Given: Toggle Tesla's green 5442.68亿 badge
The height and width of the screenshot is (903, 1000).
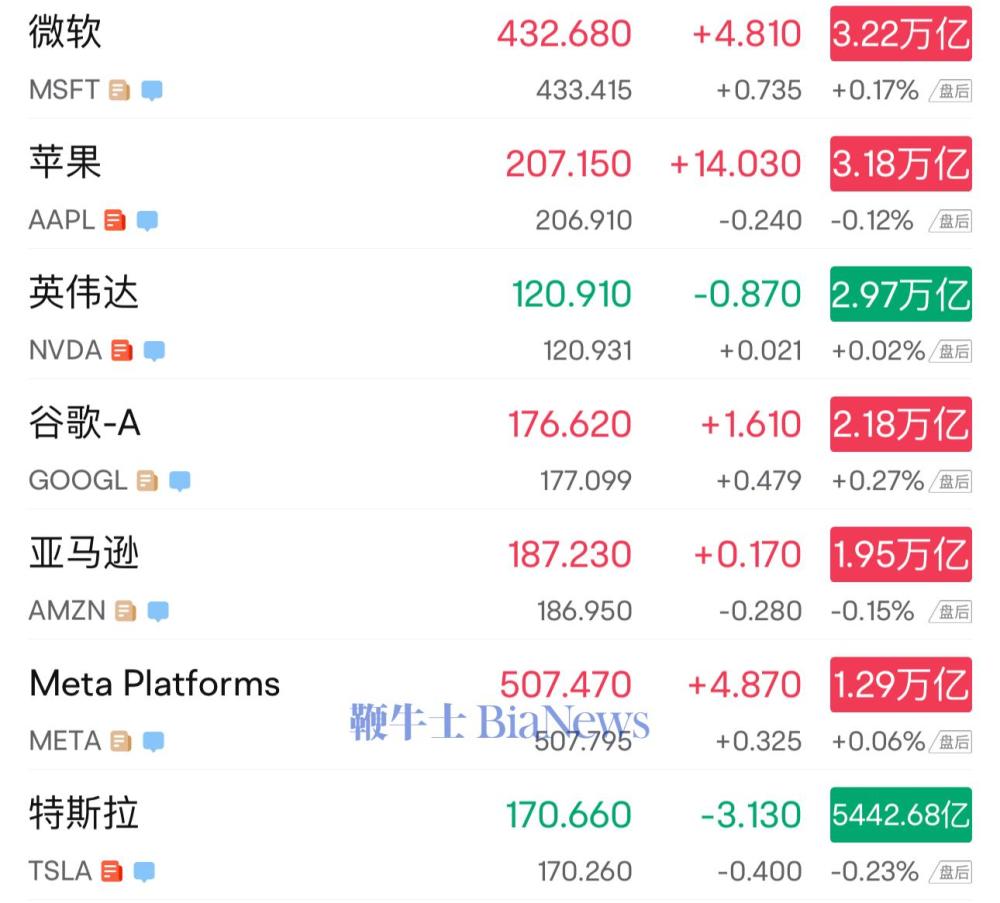Looking at the screenshot, I should click(901, 814).
